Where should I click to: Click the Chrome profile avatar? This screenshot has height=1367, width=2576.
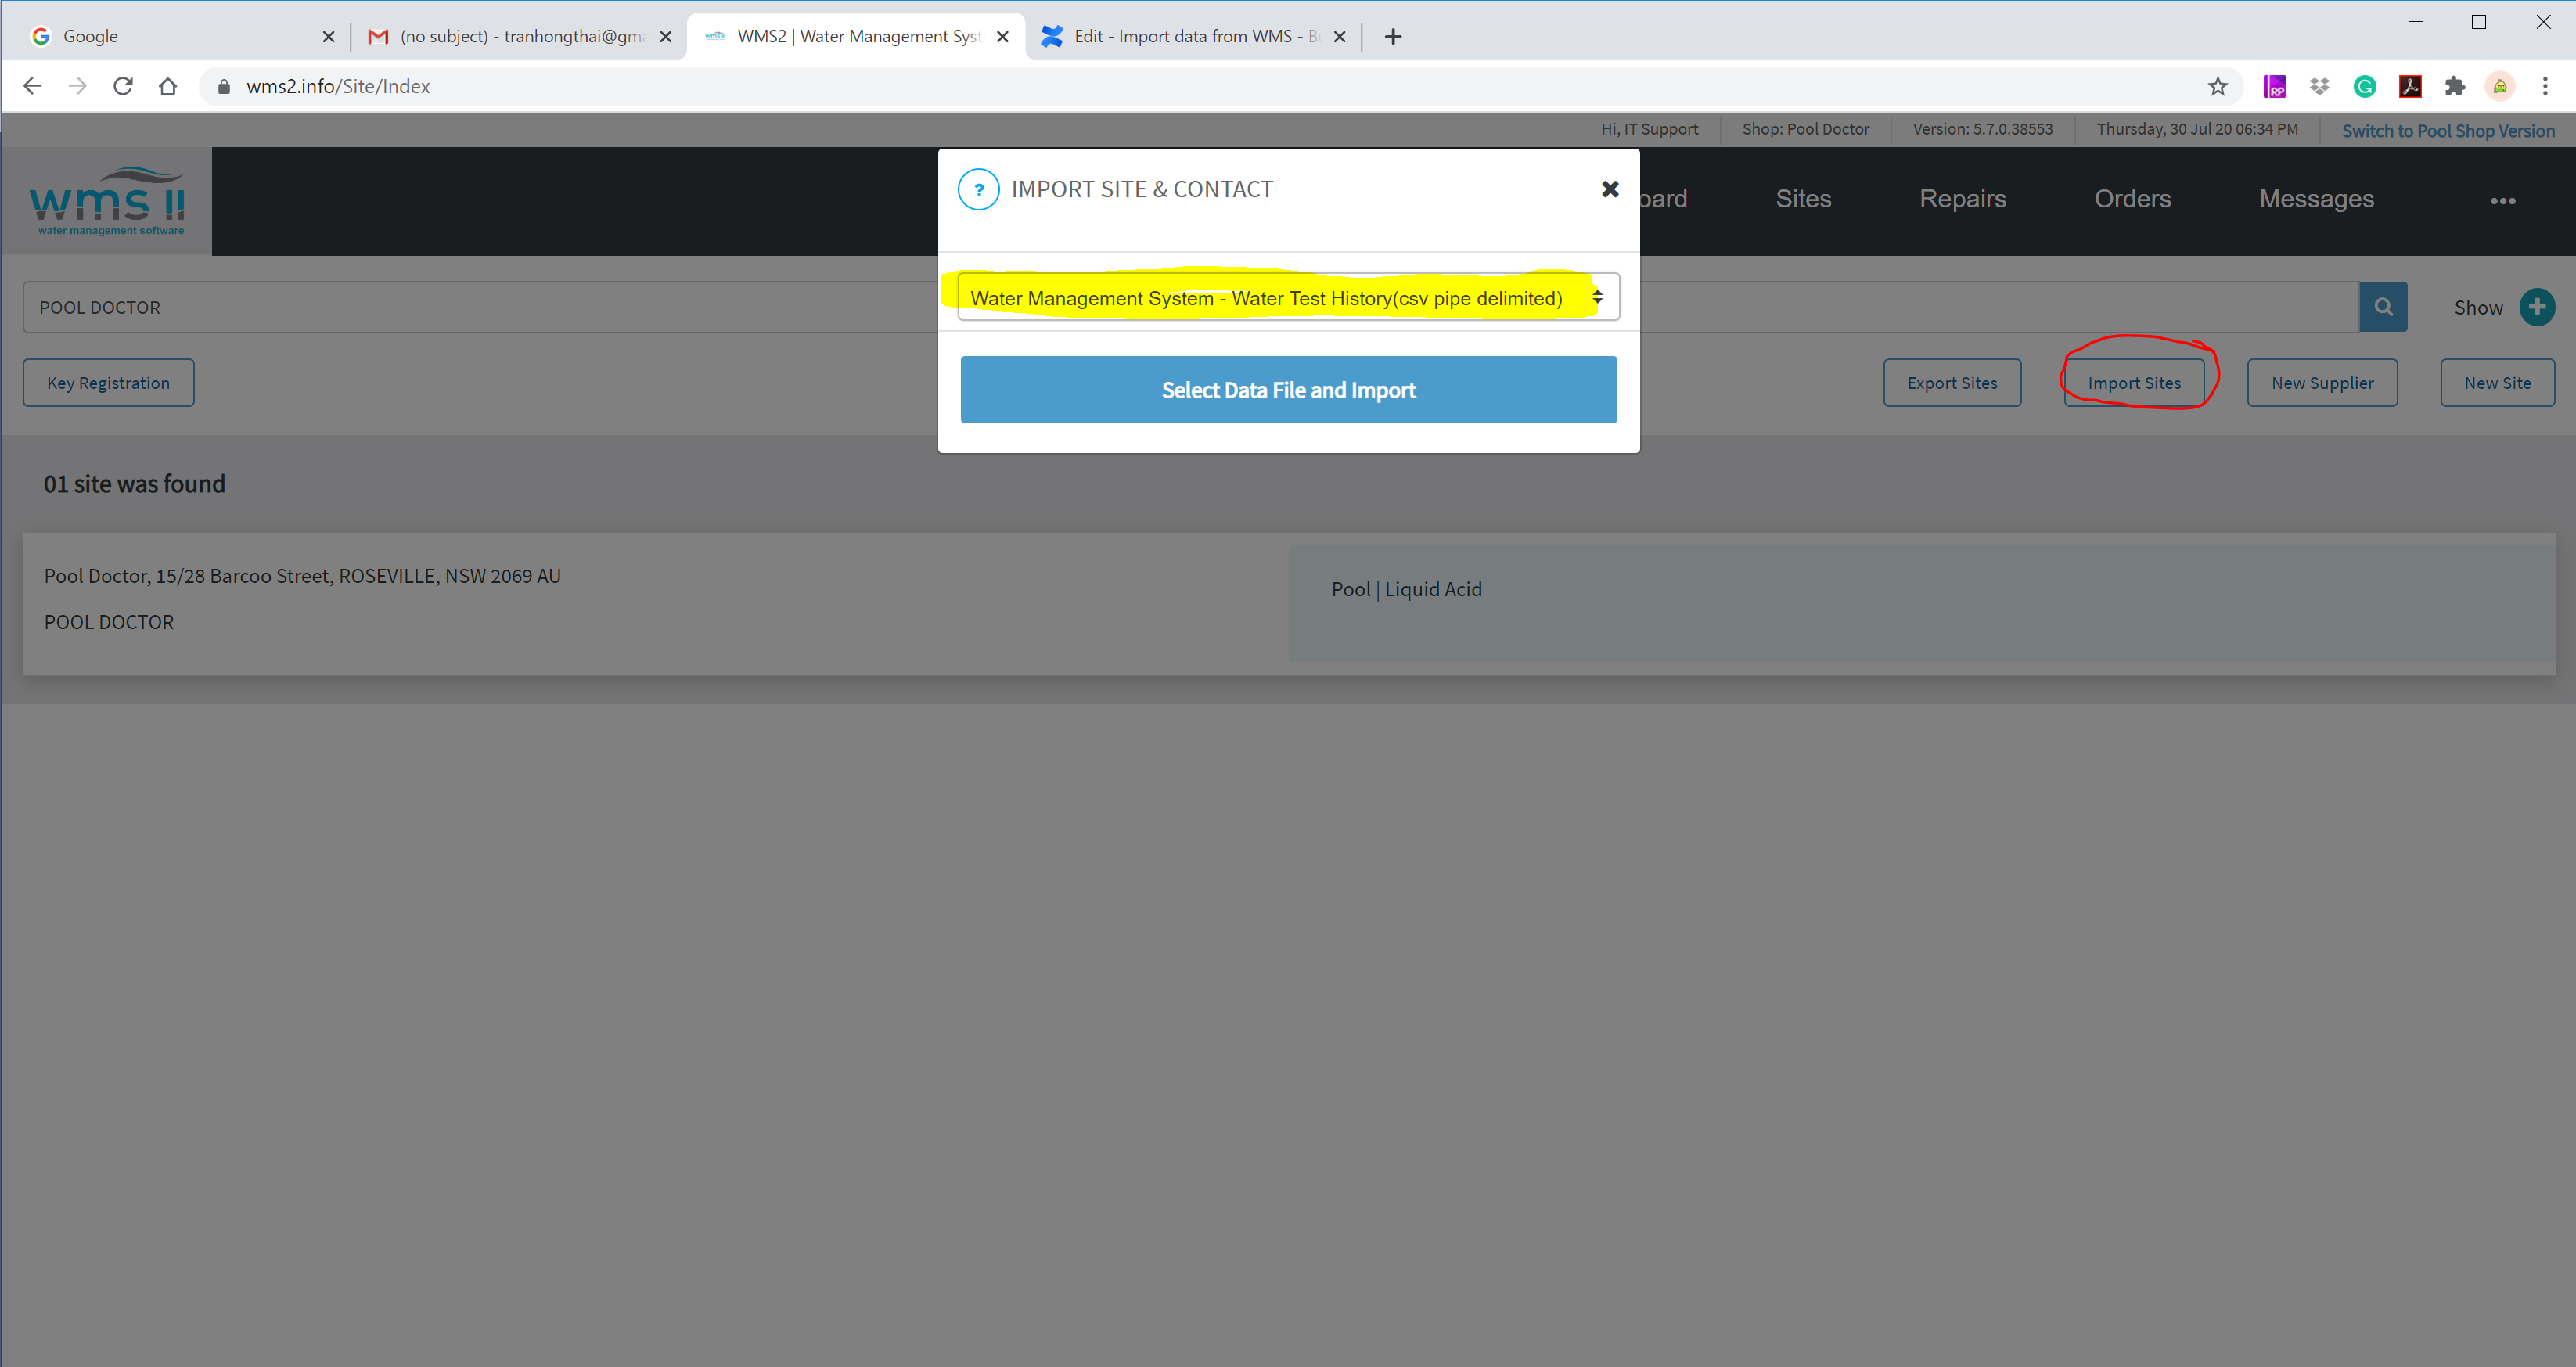(2500, 86)
